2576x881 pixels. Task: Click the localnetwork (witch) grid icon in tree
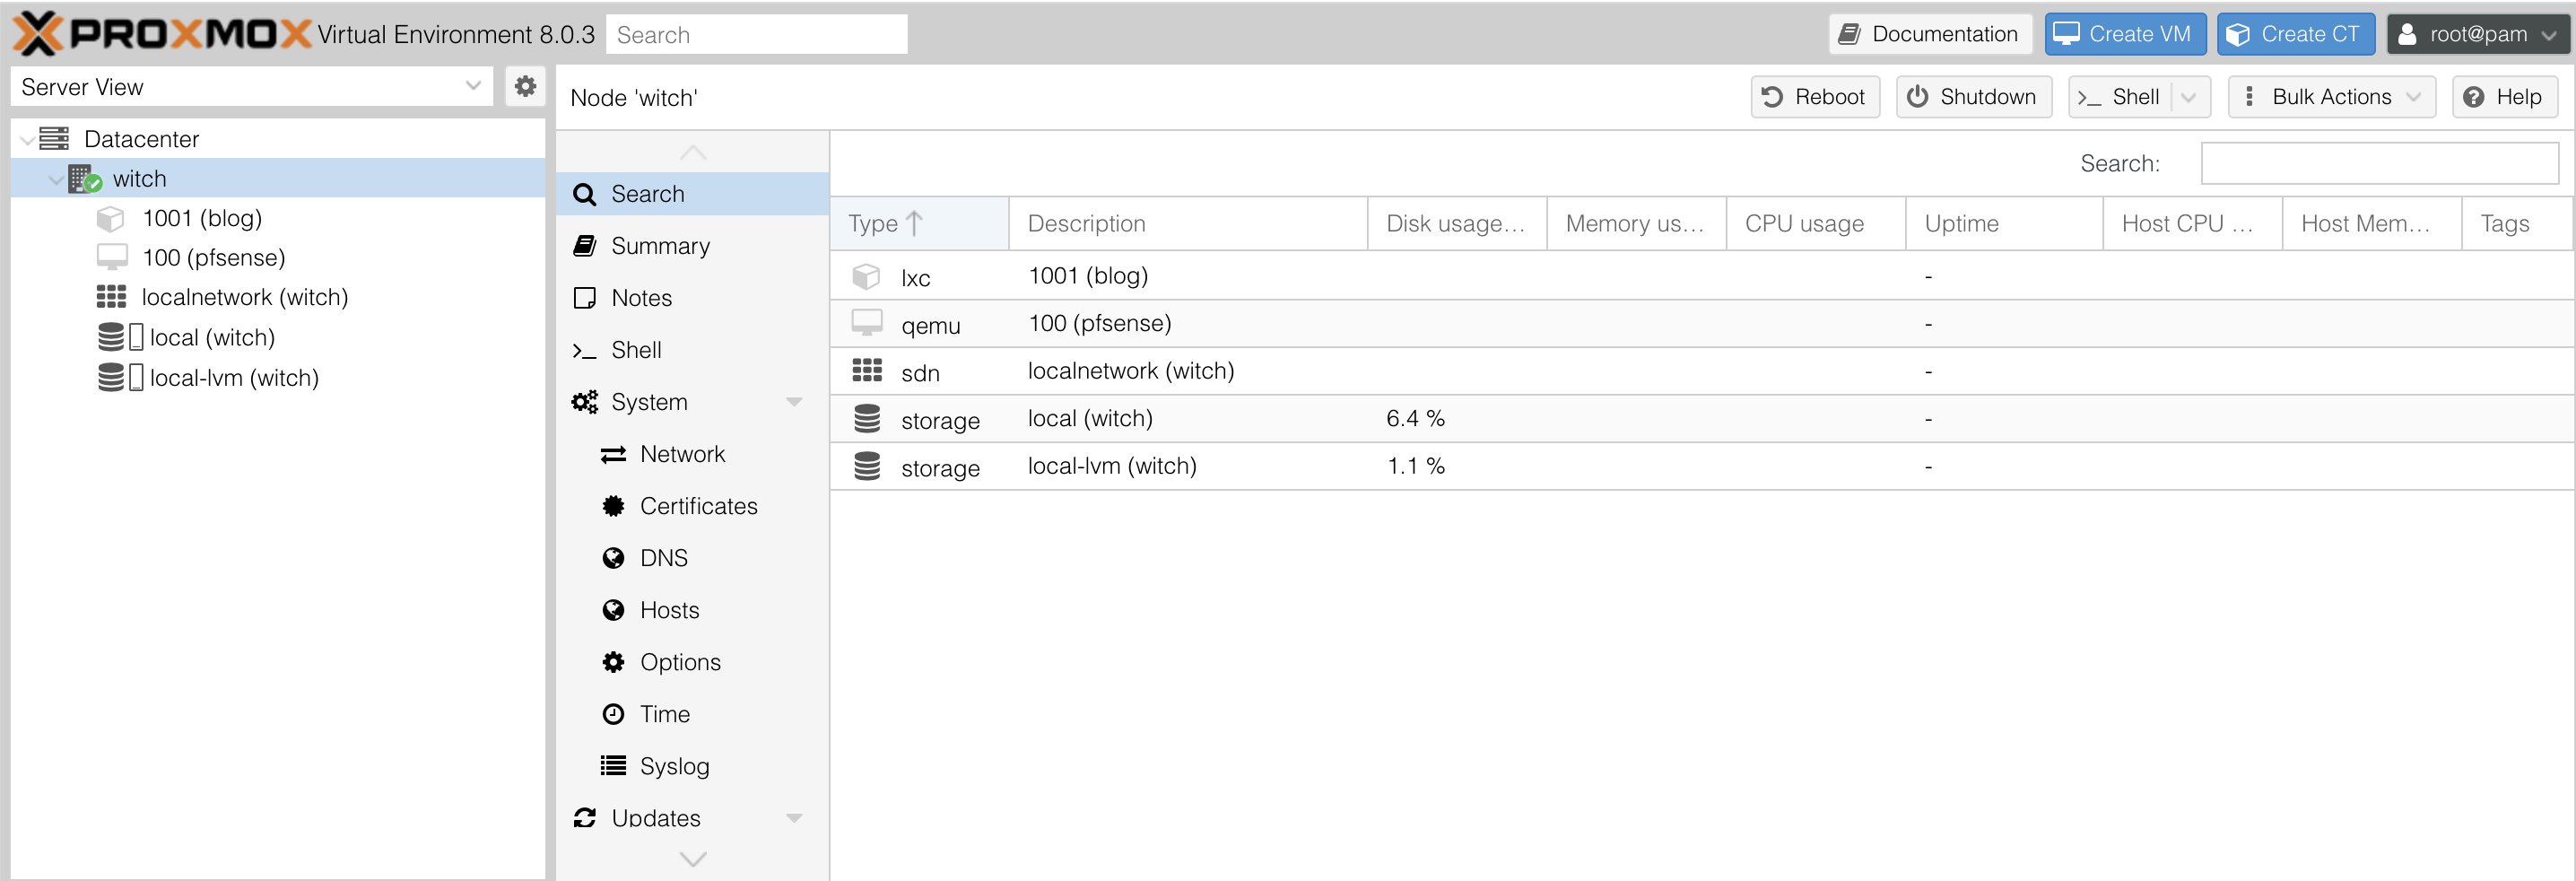111,297
